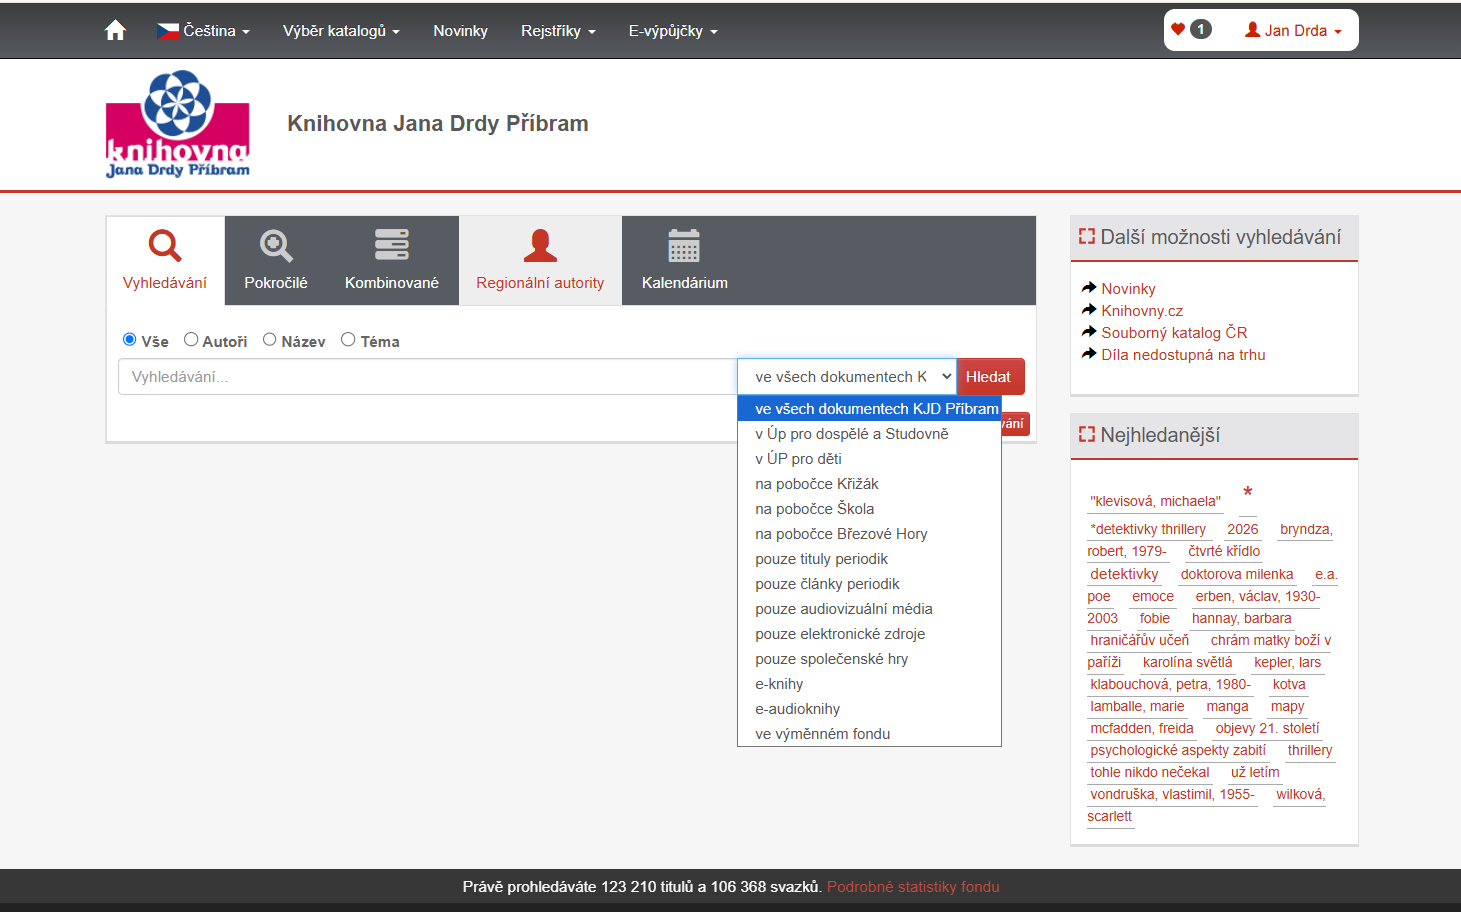Search popular term 'čtvrté křídlo'
Viewport: 1461px width, 912px height.
[x=1224, y=551]
